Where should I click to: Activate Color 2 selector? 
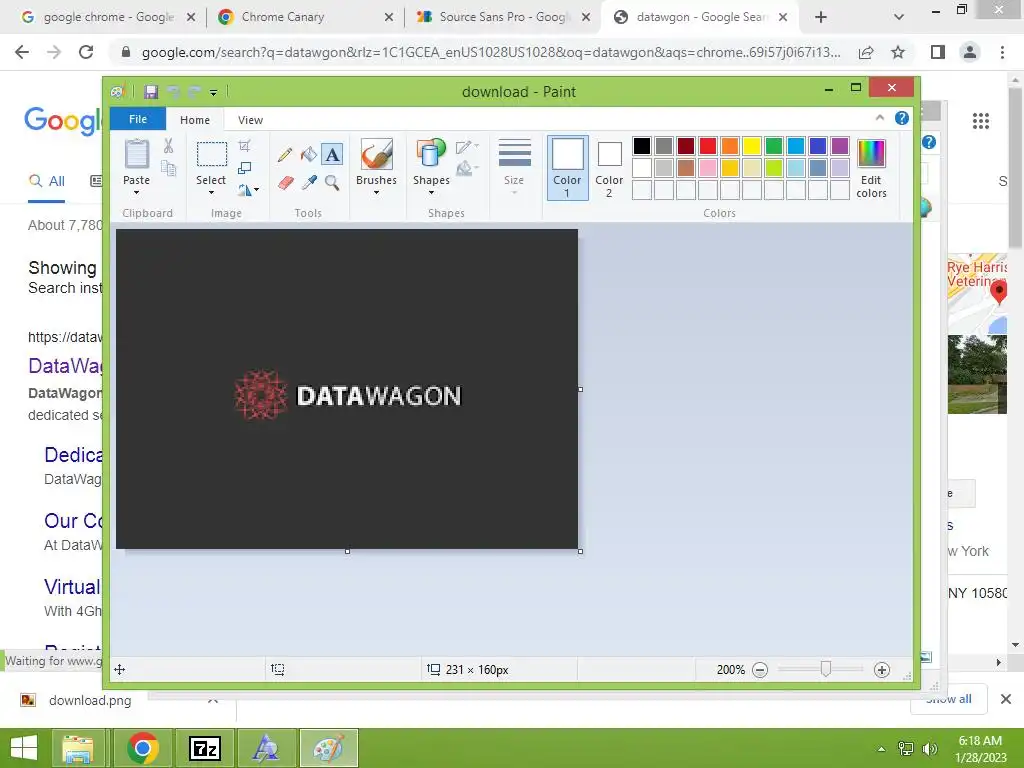[x=609, y=169]
